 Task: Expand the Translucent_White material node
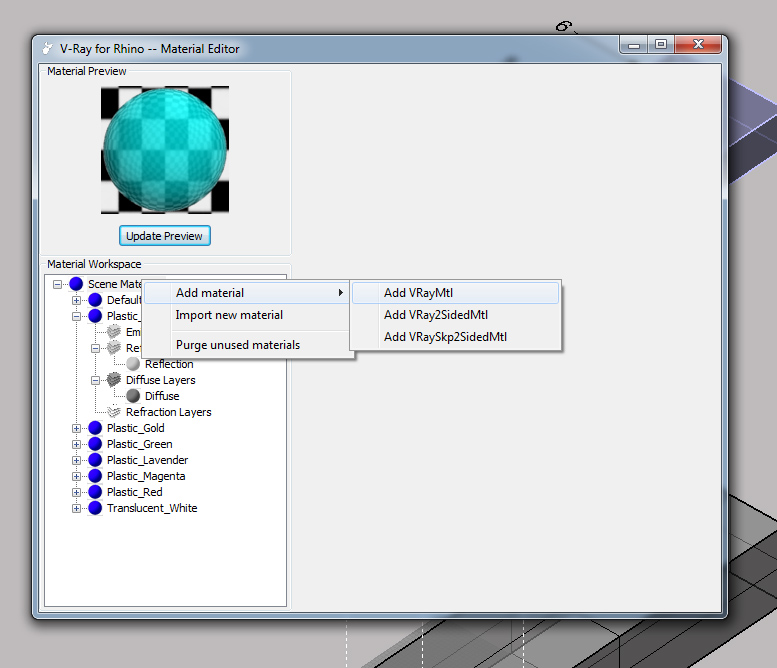(76, 508)
